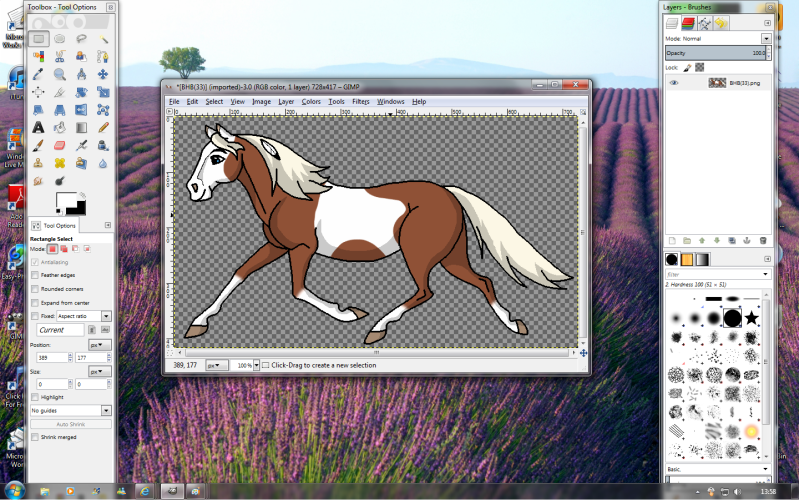Screen dimensions: 799x504
Task: Select the Measure compass tool
Action: pyautogui.click(x=81, y=74)
